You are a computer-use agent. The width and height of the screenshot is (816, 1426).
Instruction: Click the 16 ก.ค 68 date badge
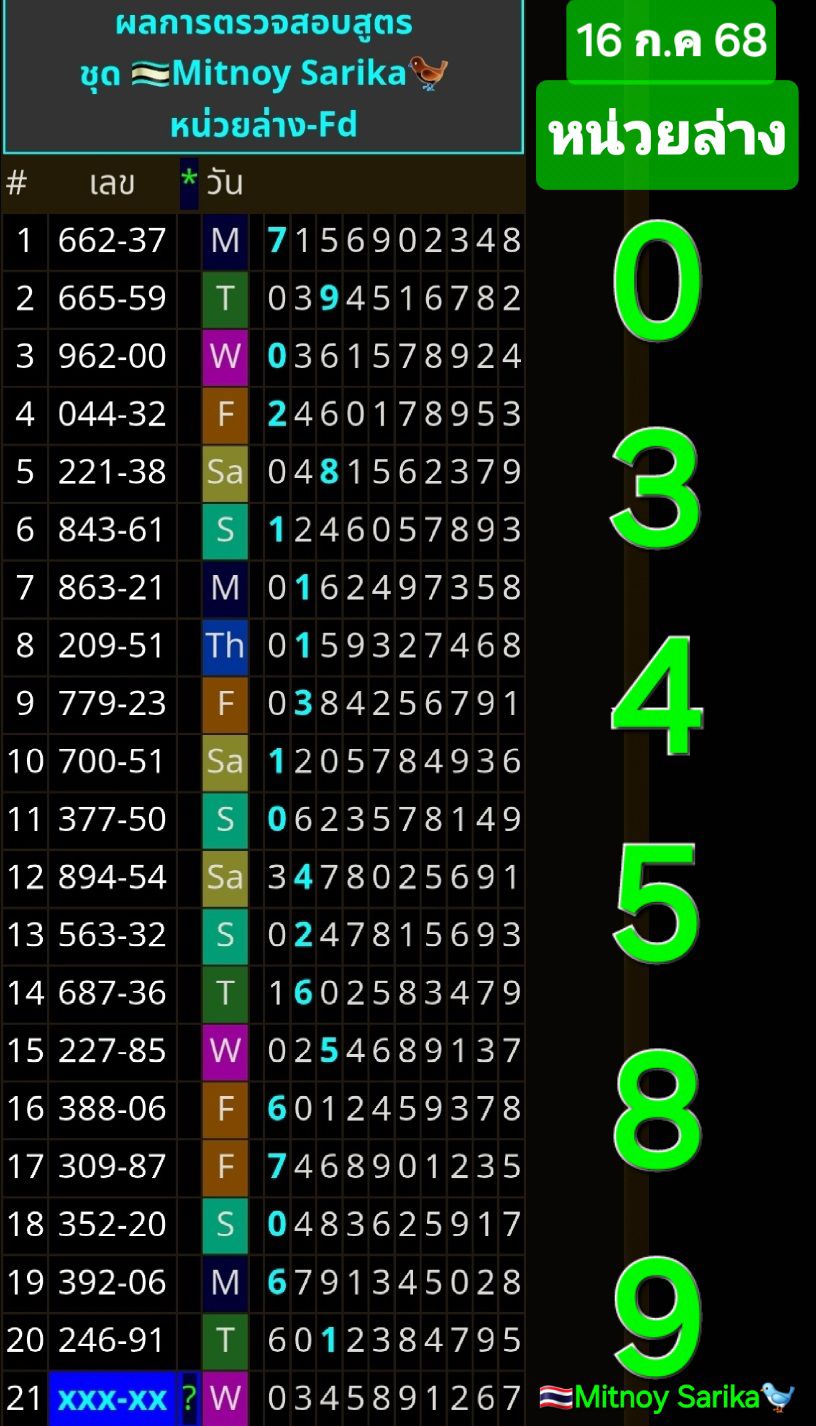pyautogui.click(x=671, y=41)
